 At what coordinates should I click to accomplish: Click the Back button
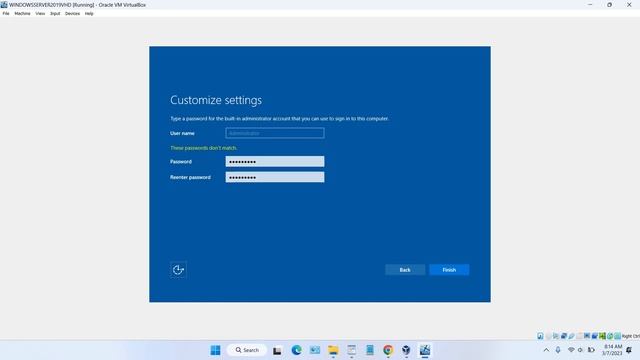point(405,270)
